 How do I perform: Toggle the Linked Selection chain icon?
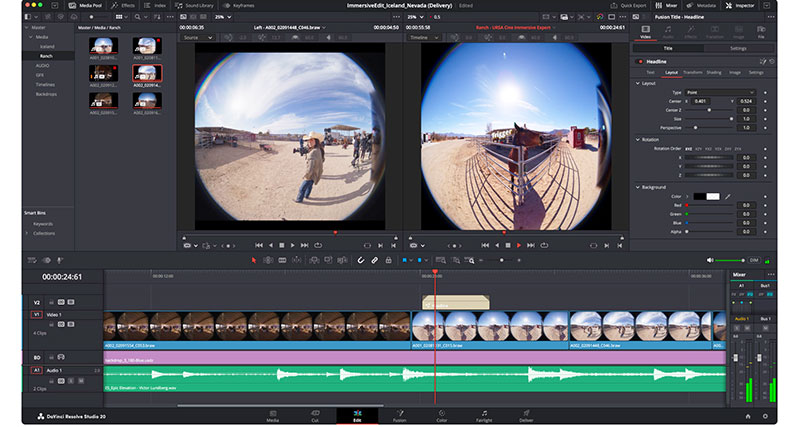[374, 260]
